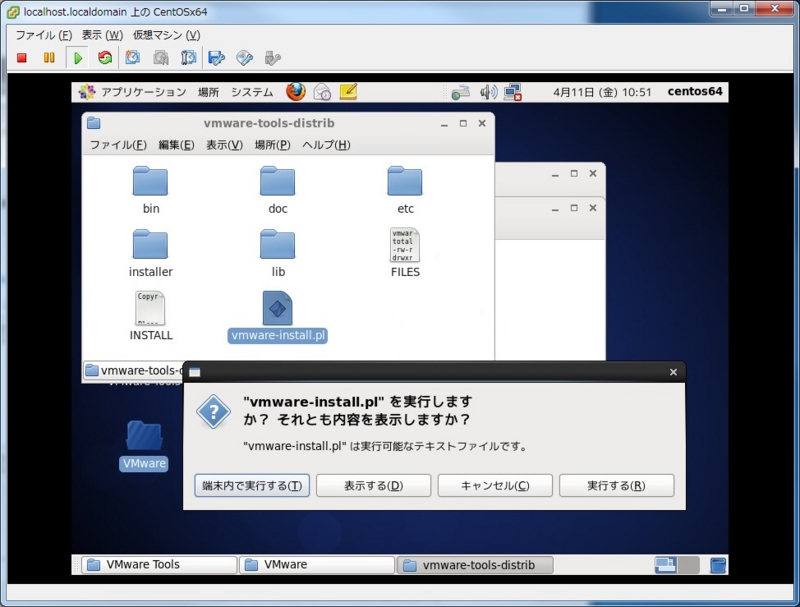
Task: Open ヘルプ(H) menu in the file browser
Action: 326,145
